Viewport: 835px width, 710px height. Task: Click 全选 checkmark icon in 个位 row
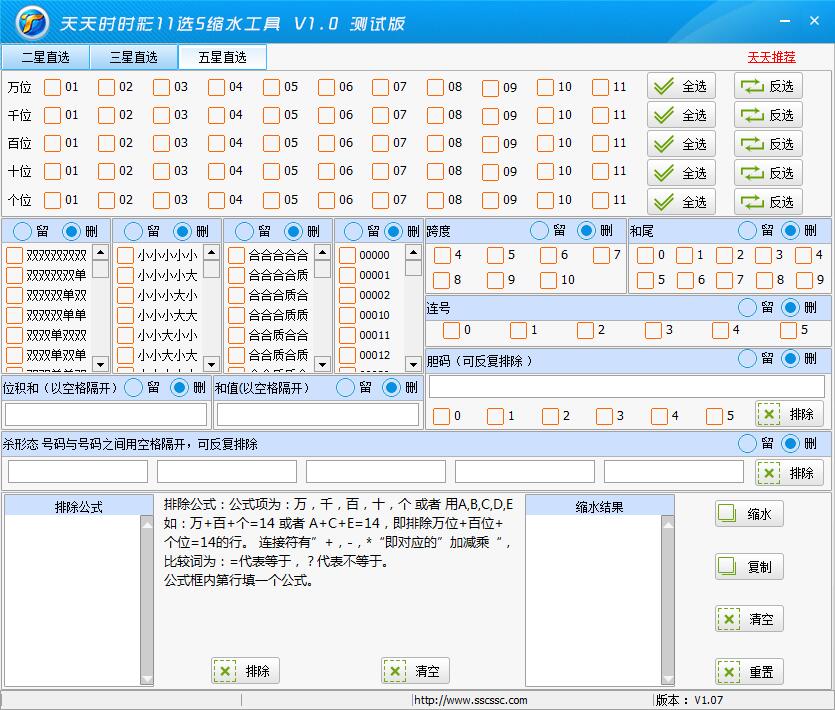[664, 202]
